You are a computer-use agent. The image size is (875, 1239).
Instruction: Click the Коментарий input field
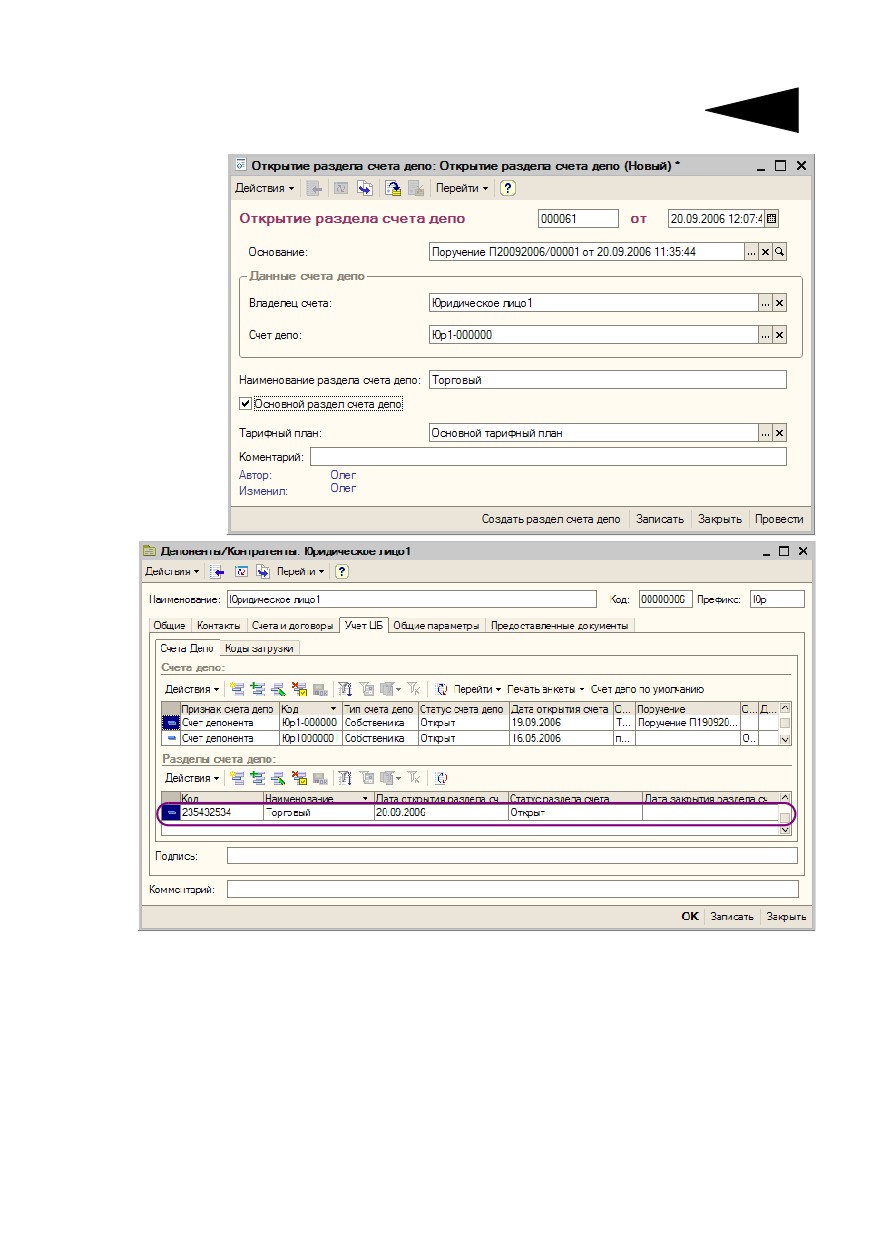(x=548, y=456)
